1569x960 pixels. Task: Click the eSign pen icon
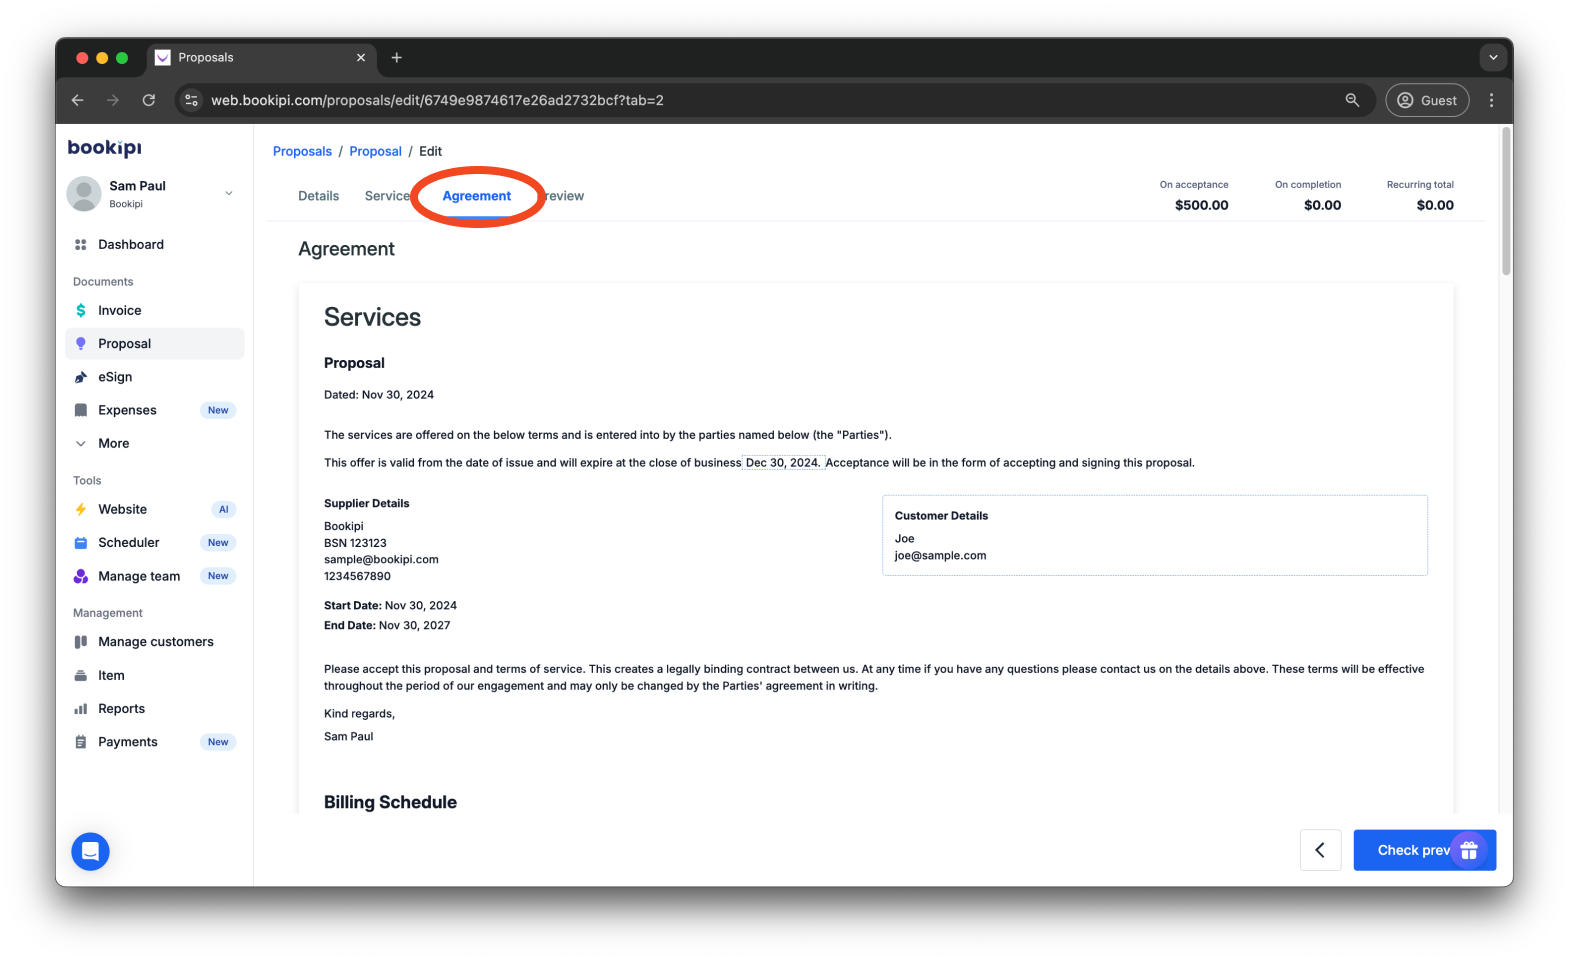point(81,377)
